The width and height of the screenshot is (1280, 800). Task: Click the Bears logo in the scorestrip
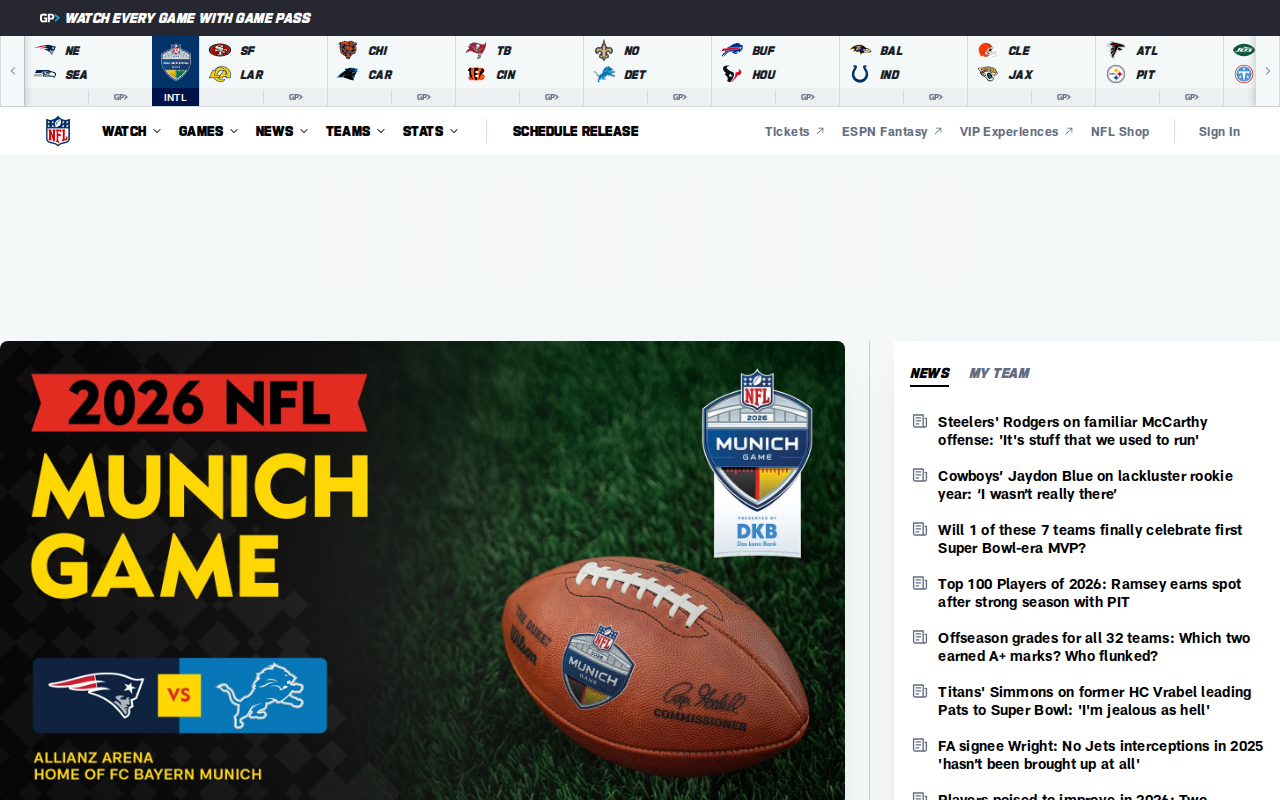tap(348, 50)
